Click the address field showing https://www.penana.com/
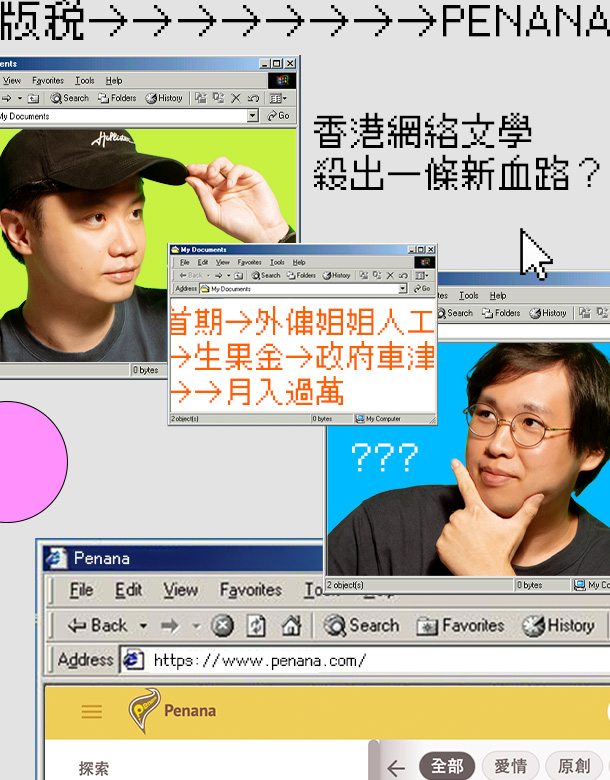610x780 pixels. (370, 660)
